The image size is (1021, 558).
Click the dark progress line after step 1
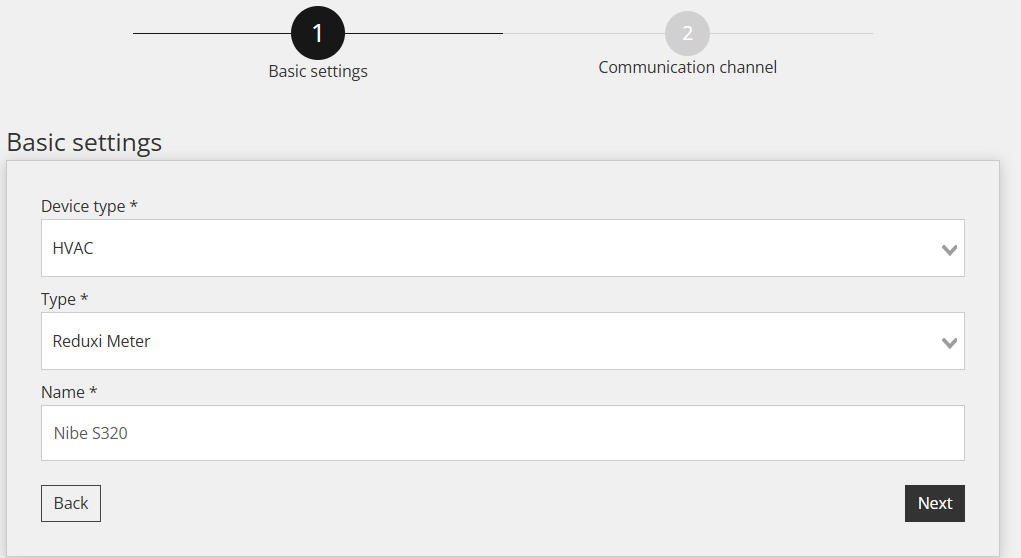[x=423, y=33]
